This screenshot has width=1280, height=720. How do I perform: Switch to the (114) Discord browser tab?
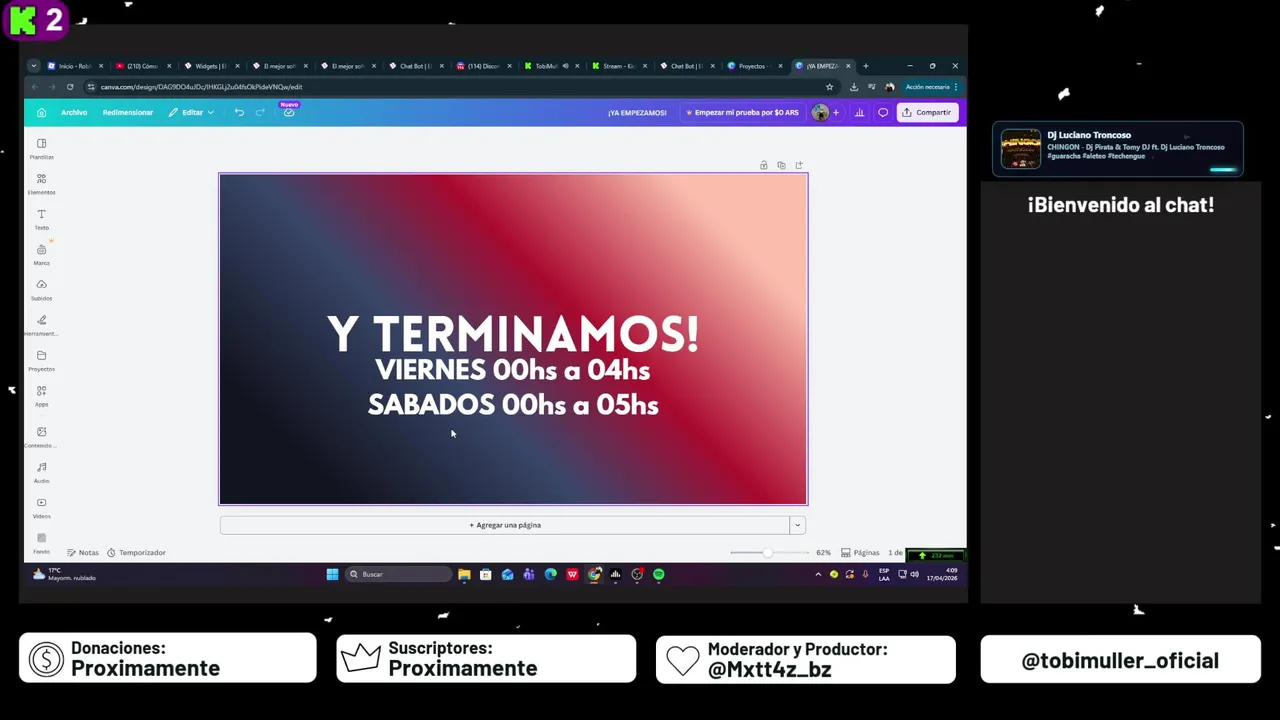(483, 66)
